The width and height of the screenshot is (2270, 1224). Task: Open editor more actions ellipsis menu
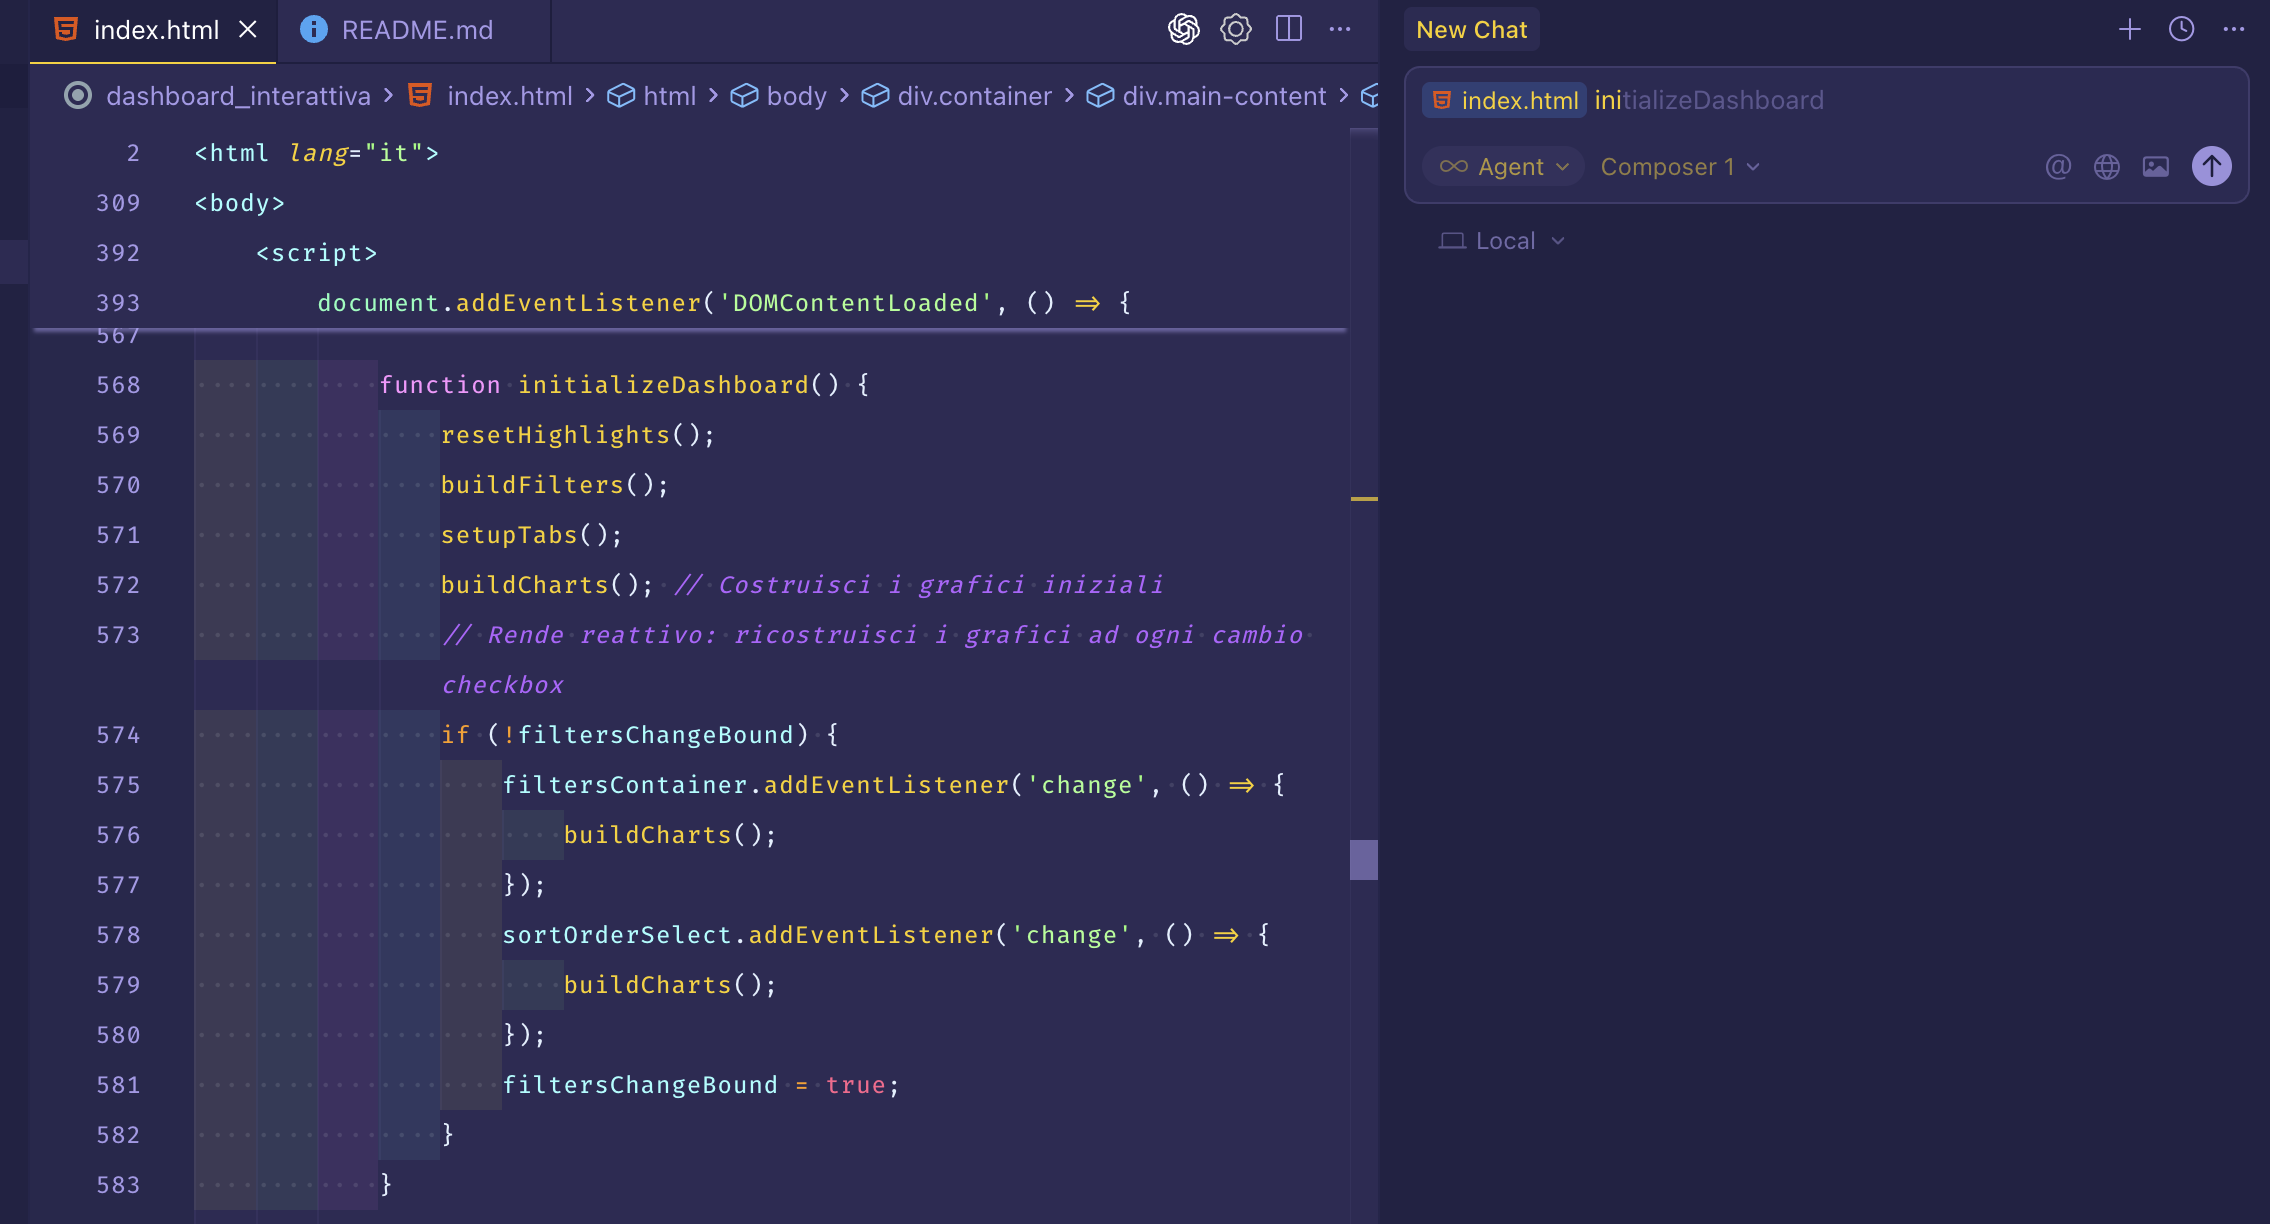[1340, 29]
